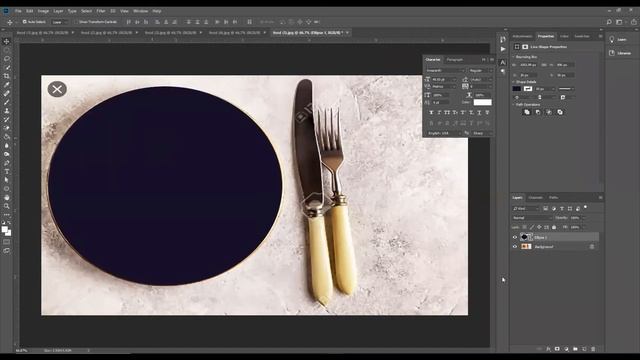
Task: Switch to the Paragraph tab
Action: coord(454,60)
